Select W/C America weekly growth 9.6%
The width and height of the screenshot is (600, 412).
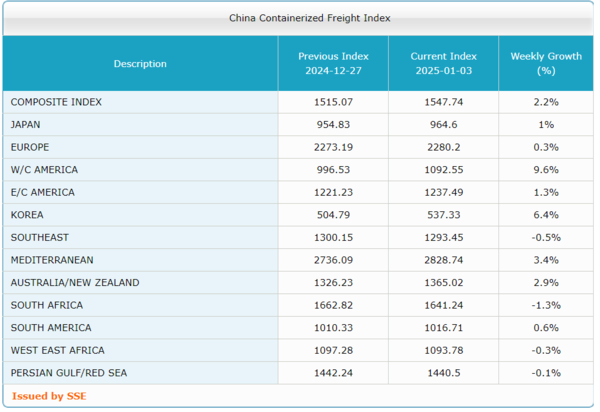click(545, 170)
